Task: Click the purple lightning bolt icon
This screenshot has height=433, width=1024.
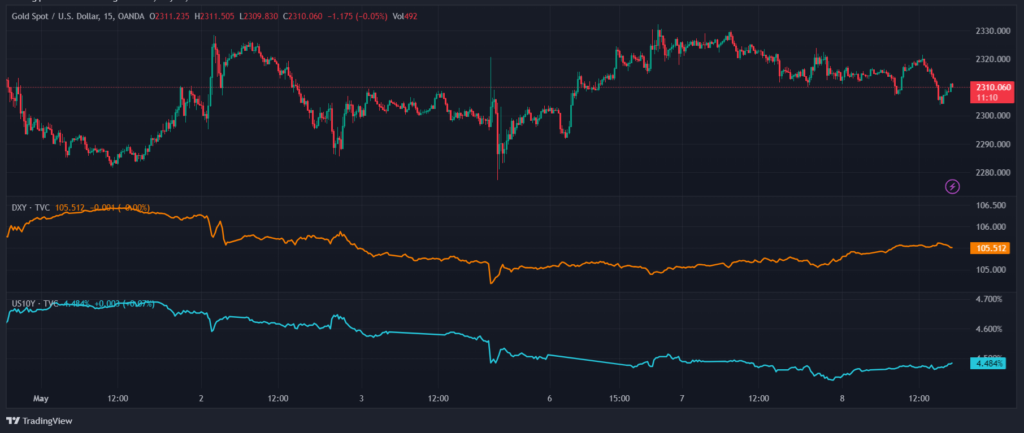Action: tap(952, 186)
